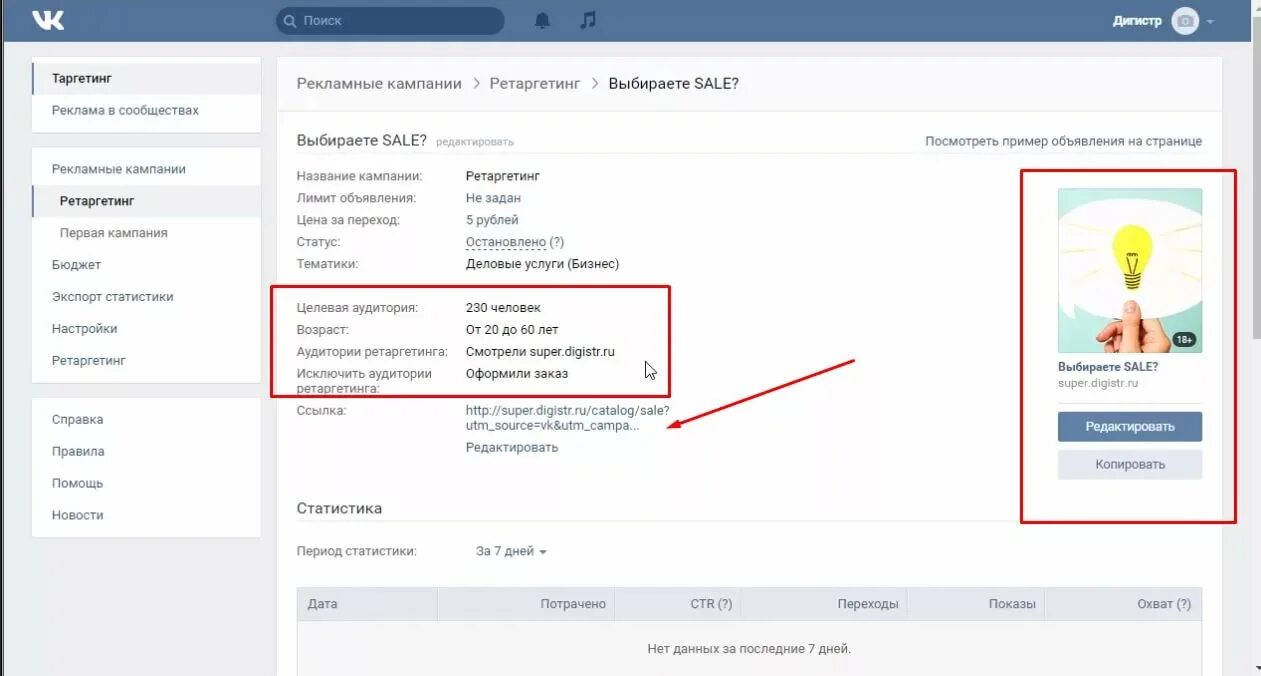The image size is (1261, 676).
Task: Open За 7 дней period dropdown
Action: [511, 552]
